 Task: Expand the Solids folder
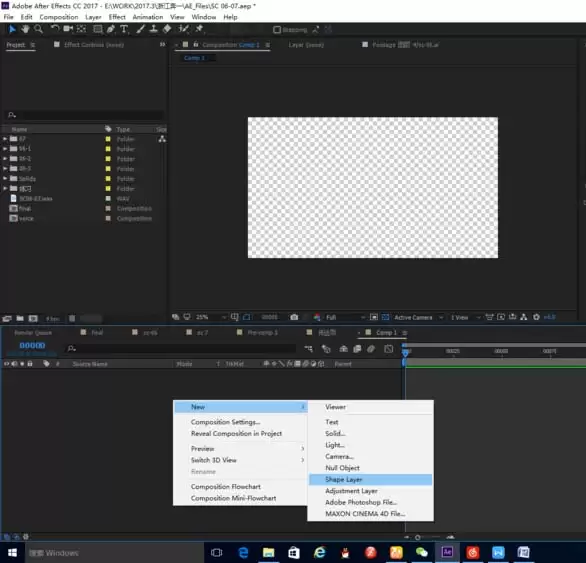tap(5, 178)
